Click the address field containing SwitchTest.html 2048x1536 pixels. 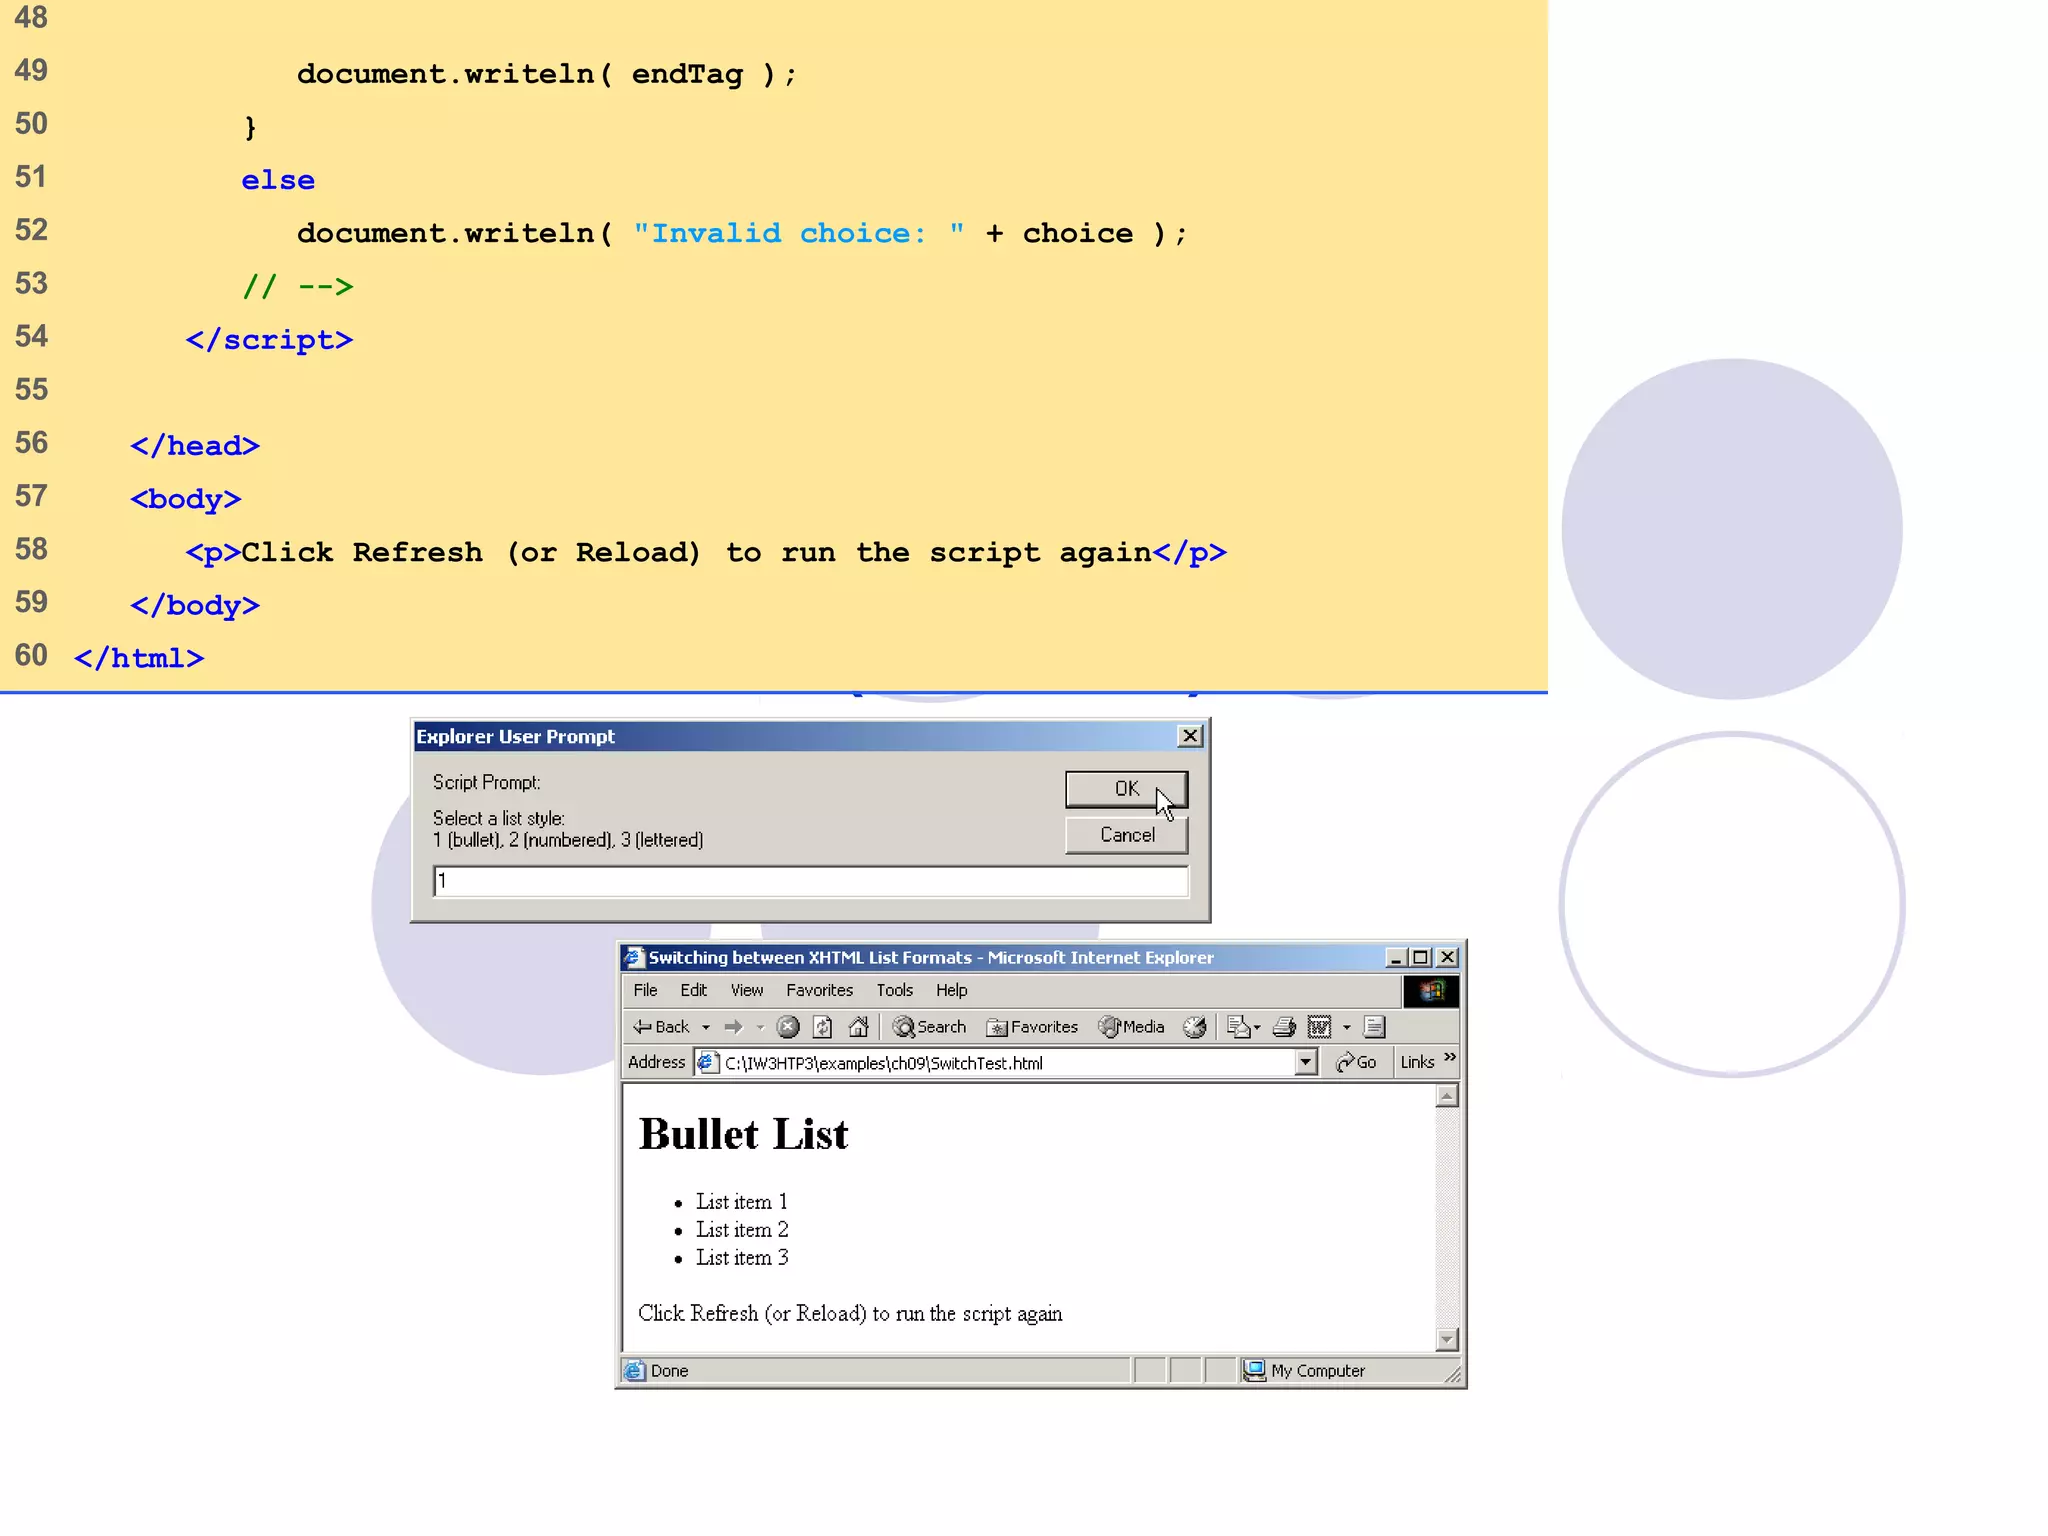pos(1007,1063)
